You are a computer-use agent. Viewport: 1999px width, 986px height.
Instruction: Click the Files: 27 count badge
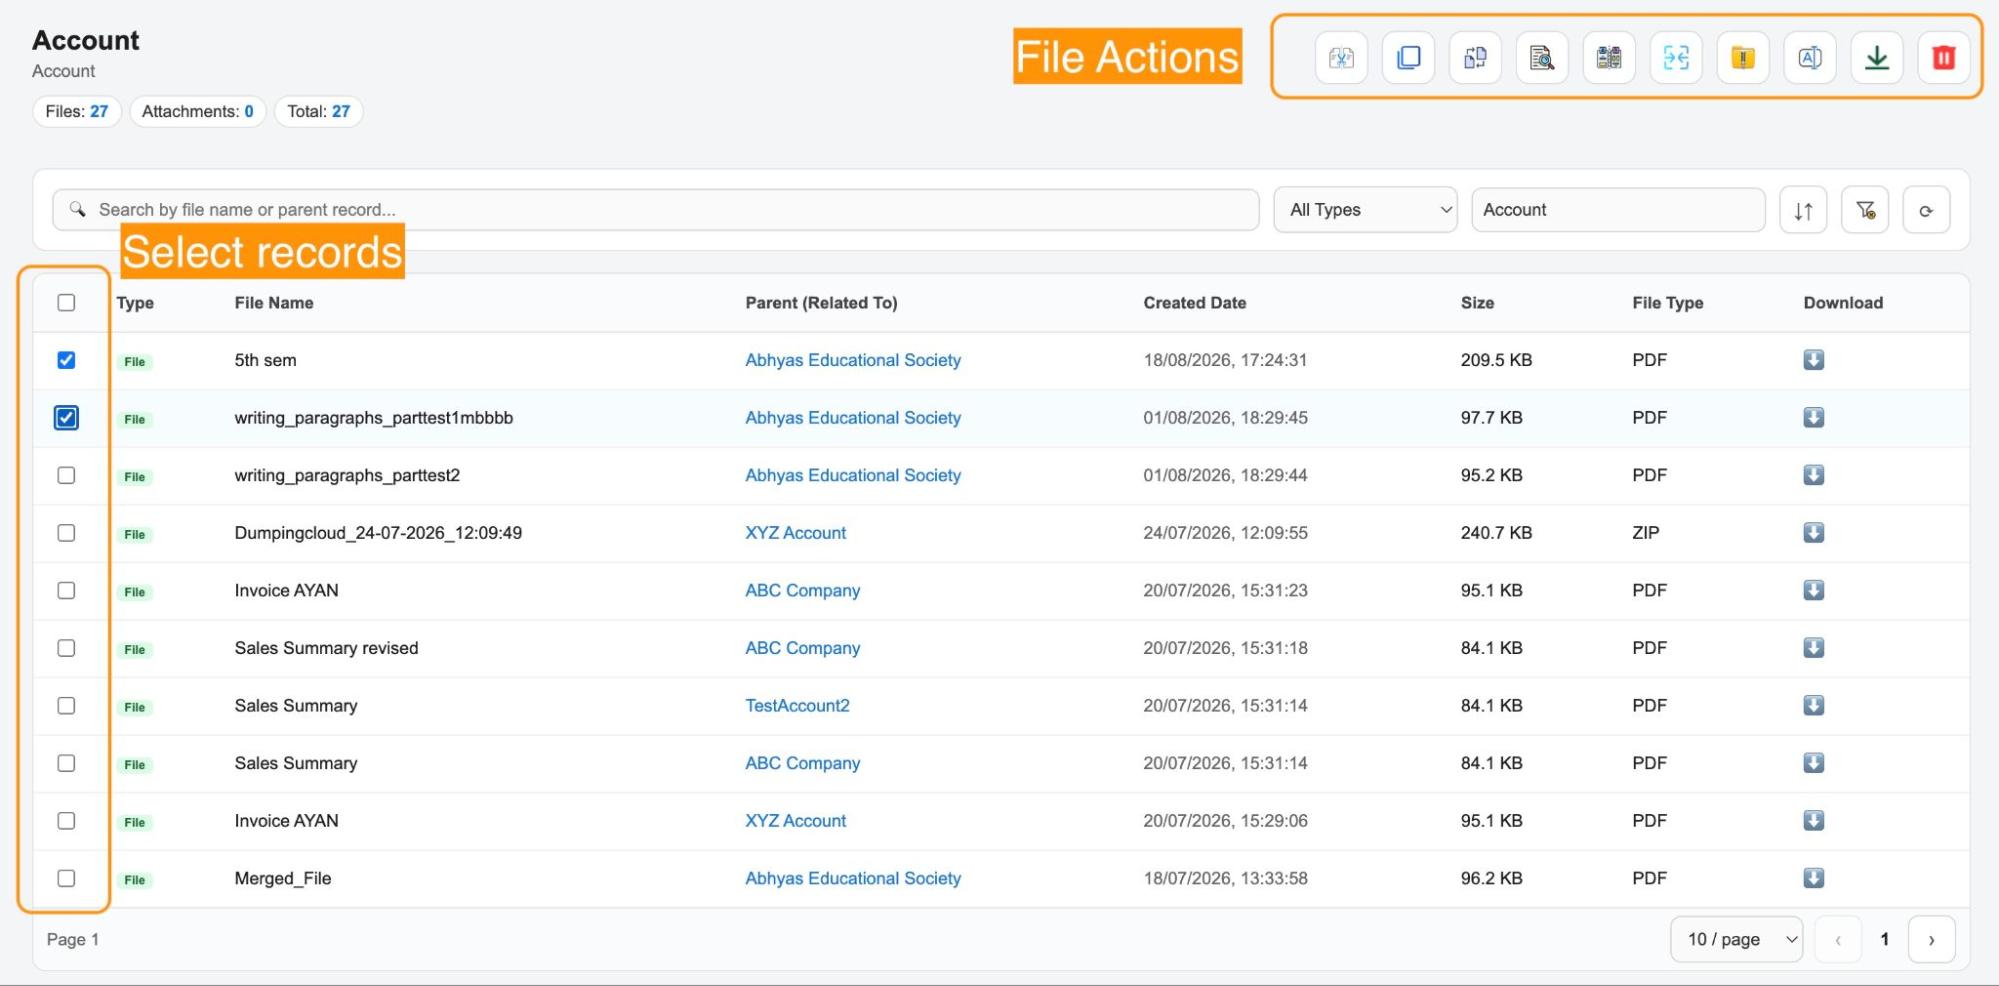click(77, 111)
